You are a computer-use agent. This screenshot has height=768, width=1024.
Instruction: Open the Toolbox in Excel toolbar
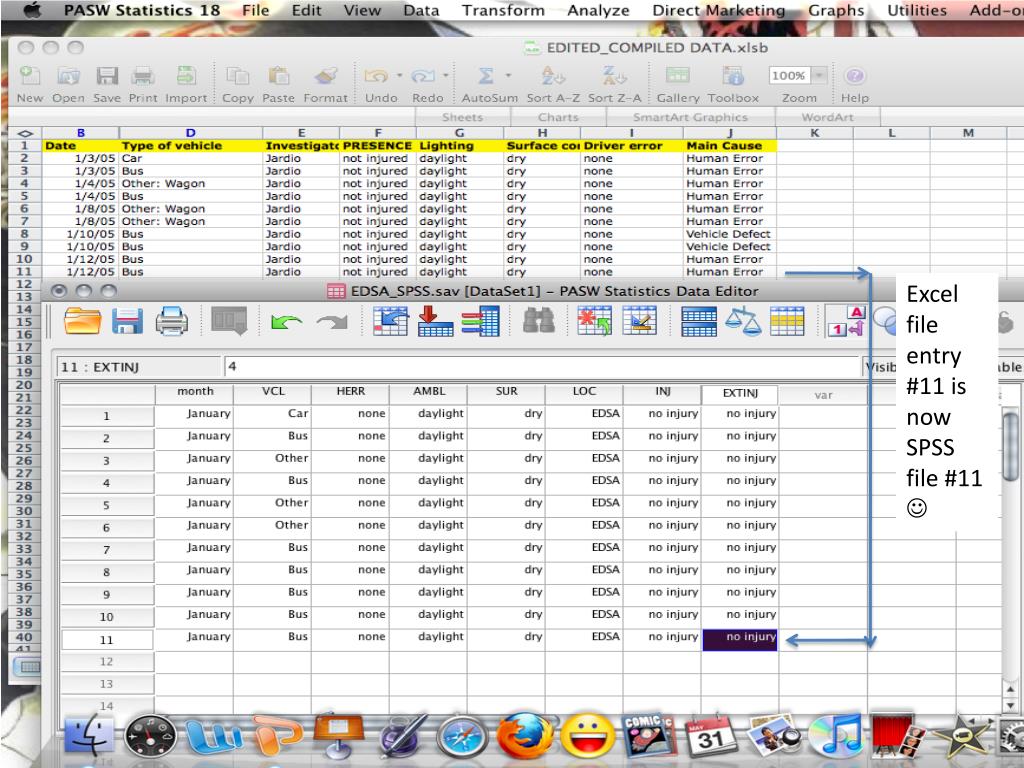click(x=733, y=76)
